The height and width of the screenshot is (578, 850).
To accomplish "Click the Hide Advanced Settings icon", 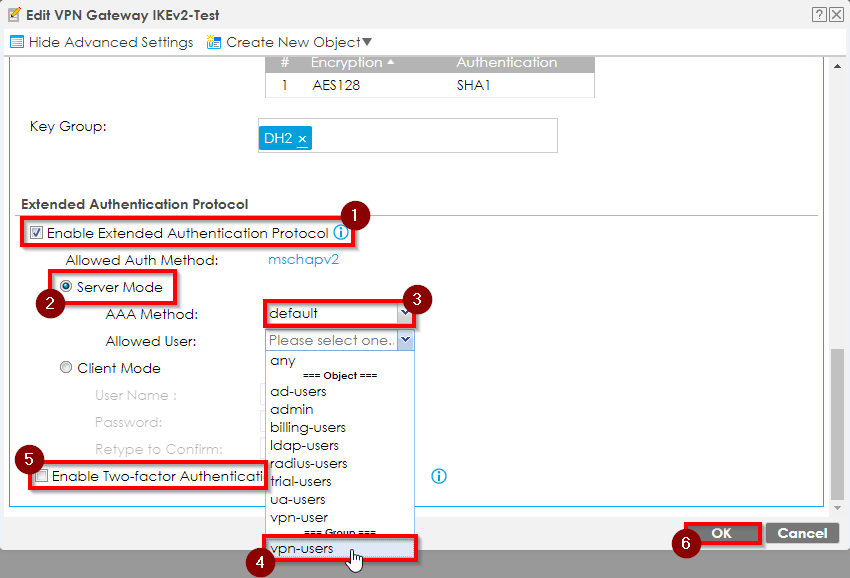I will pos(17,42).
